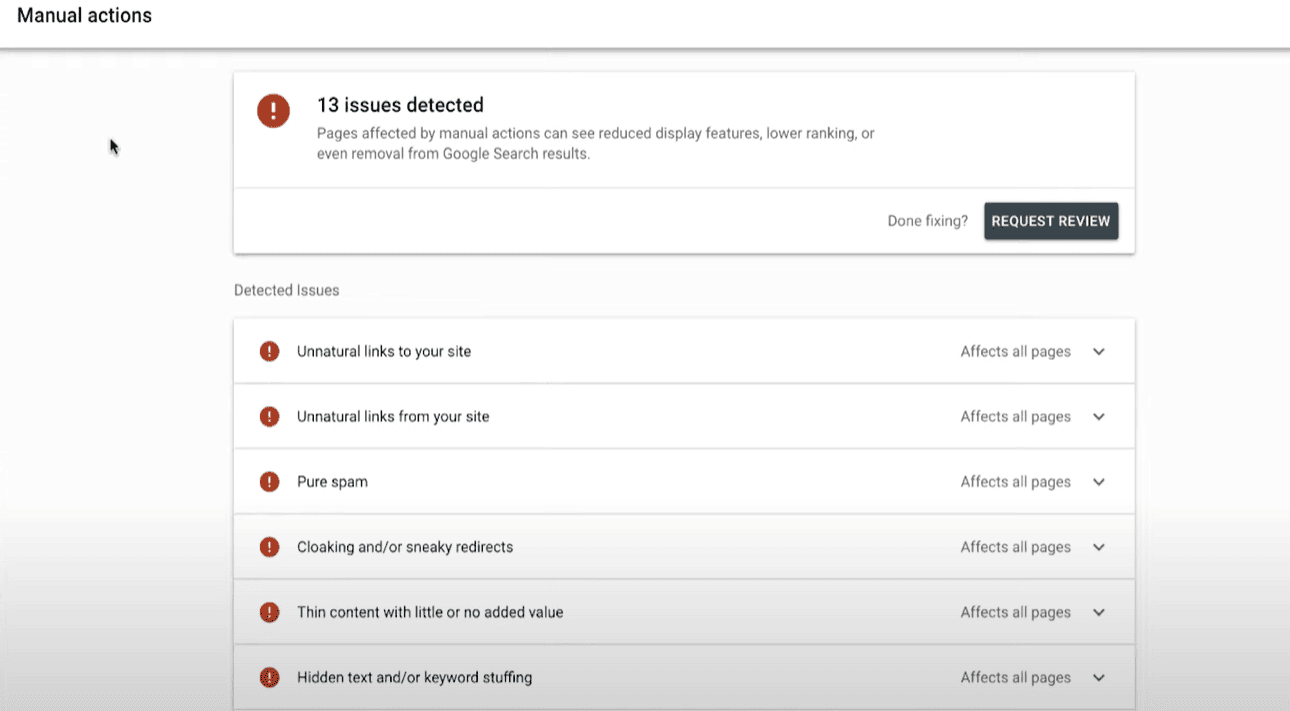Click the REQUEST REVIEW button
Image resolution: width=1290 pixels, height=711 pixels.
[1051, 220]
